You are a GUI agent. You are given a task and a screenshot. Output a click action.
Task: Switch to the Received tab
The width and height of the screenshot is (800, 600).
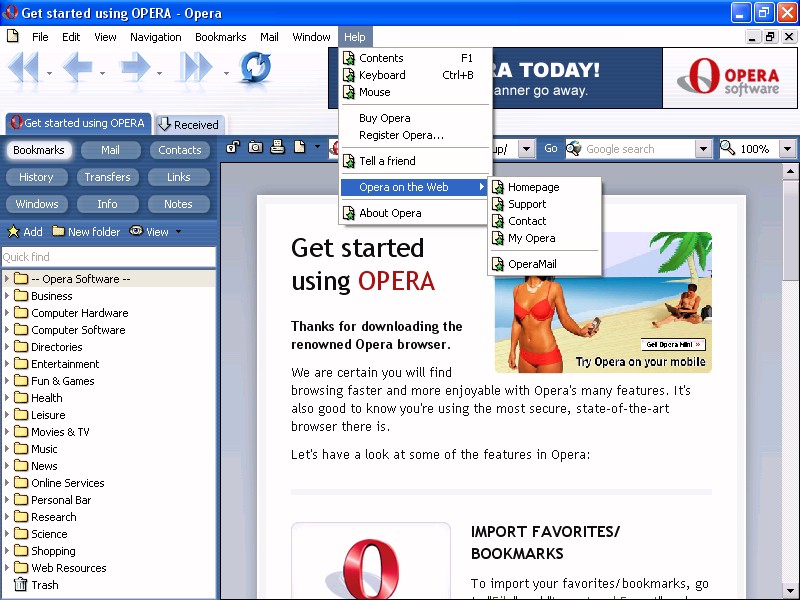tap(189, 125)
